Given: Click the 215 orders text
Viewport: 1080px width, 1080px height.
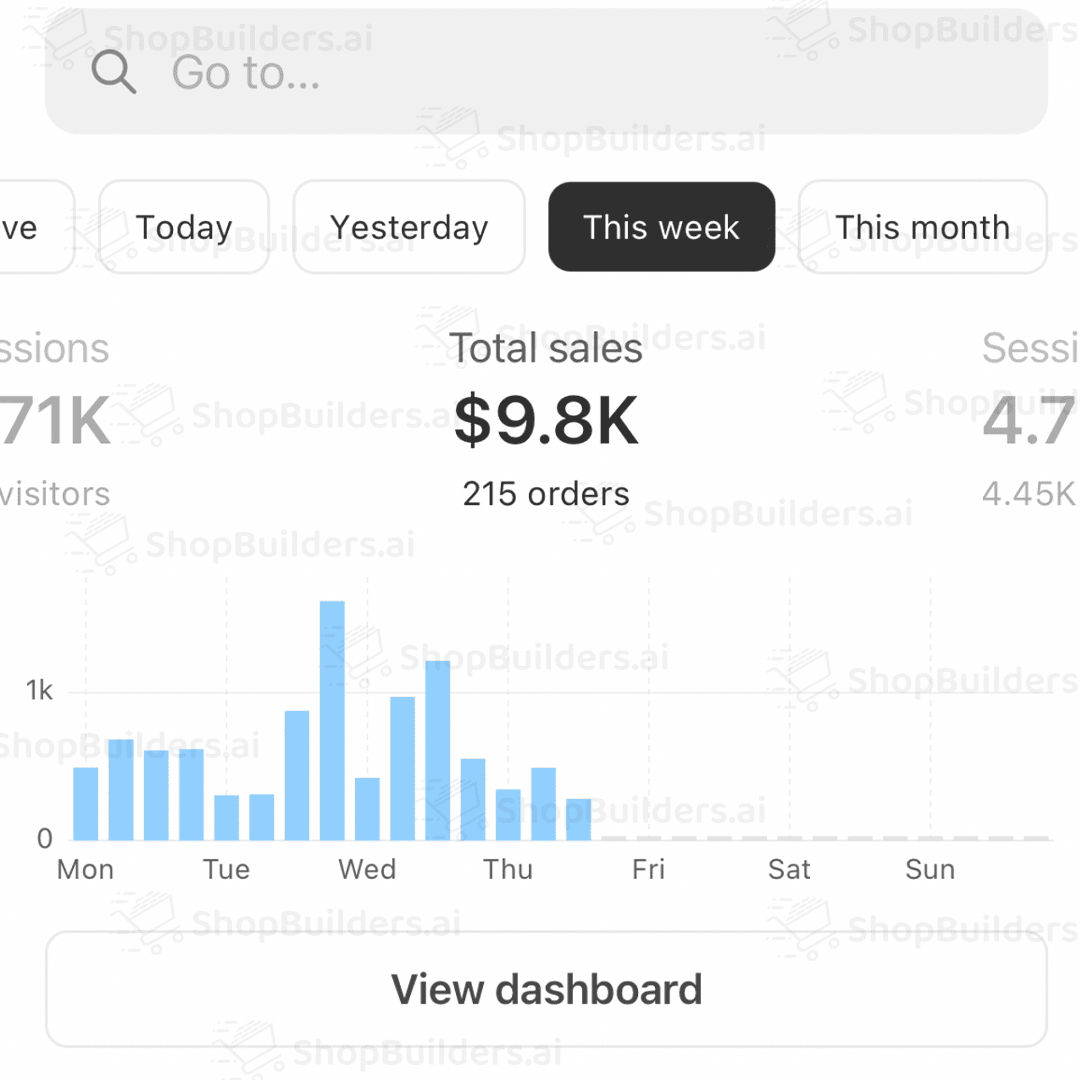Looking at the screenshot, I should click(x=546, y=493).
